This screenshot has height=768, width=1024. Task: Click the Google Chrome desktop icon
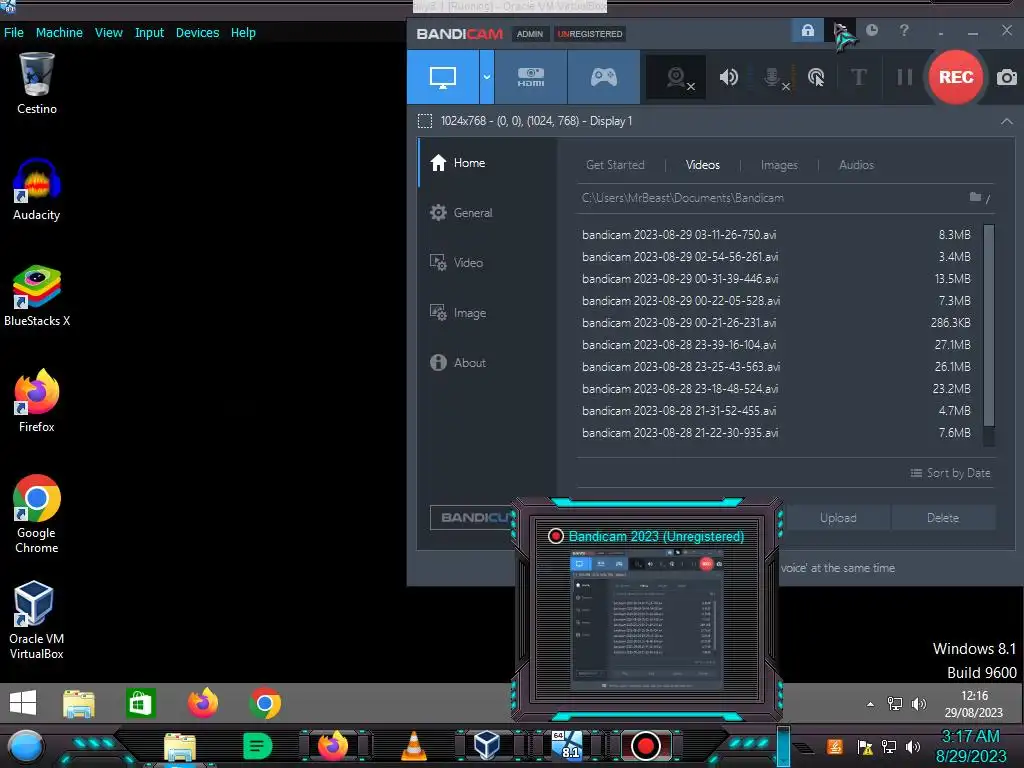click(x=37, y=515)
